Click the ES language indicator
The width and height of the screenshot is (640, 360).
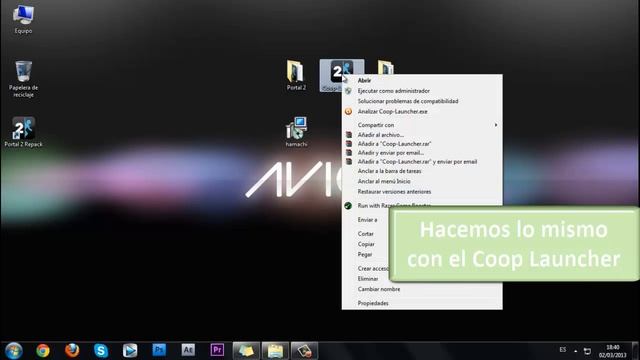(x=563, y=350)
